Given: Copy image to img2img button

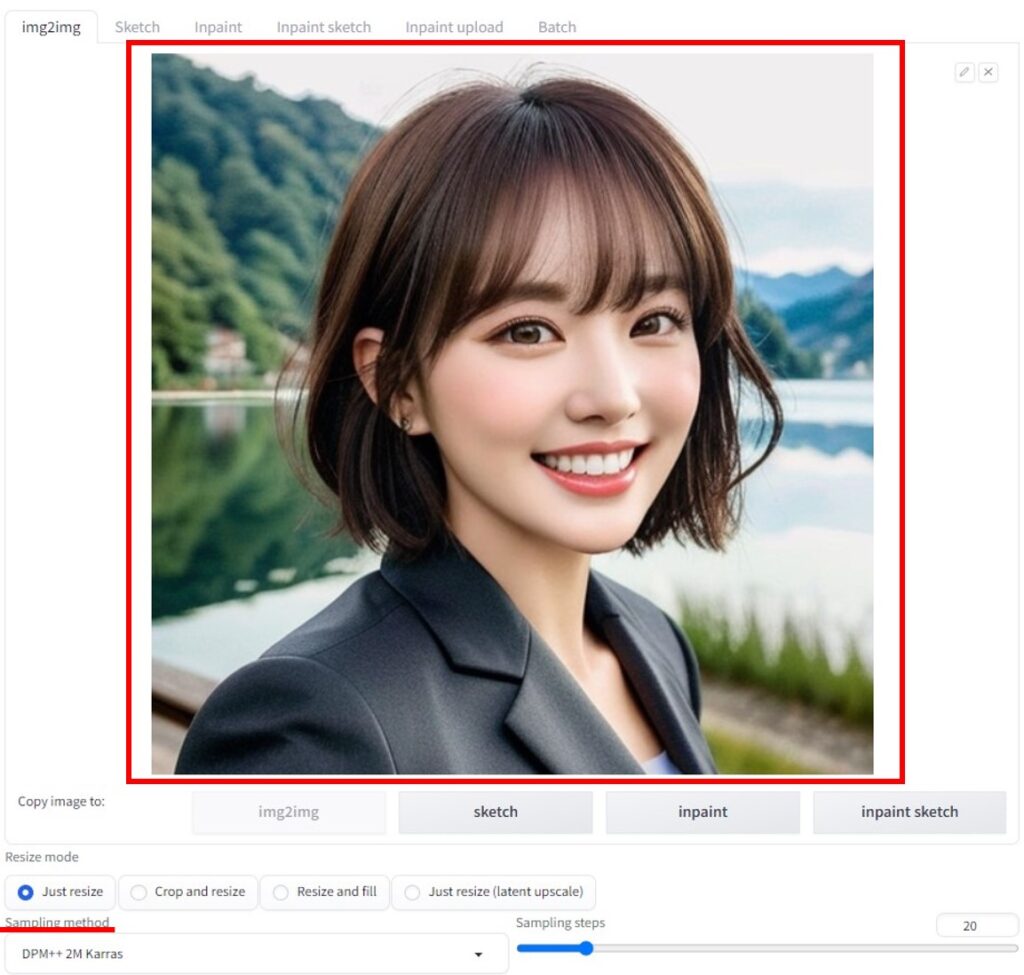Looking at the screenshot, I should pyautogui.click(x=289, y=812).
